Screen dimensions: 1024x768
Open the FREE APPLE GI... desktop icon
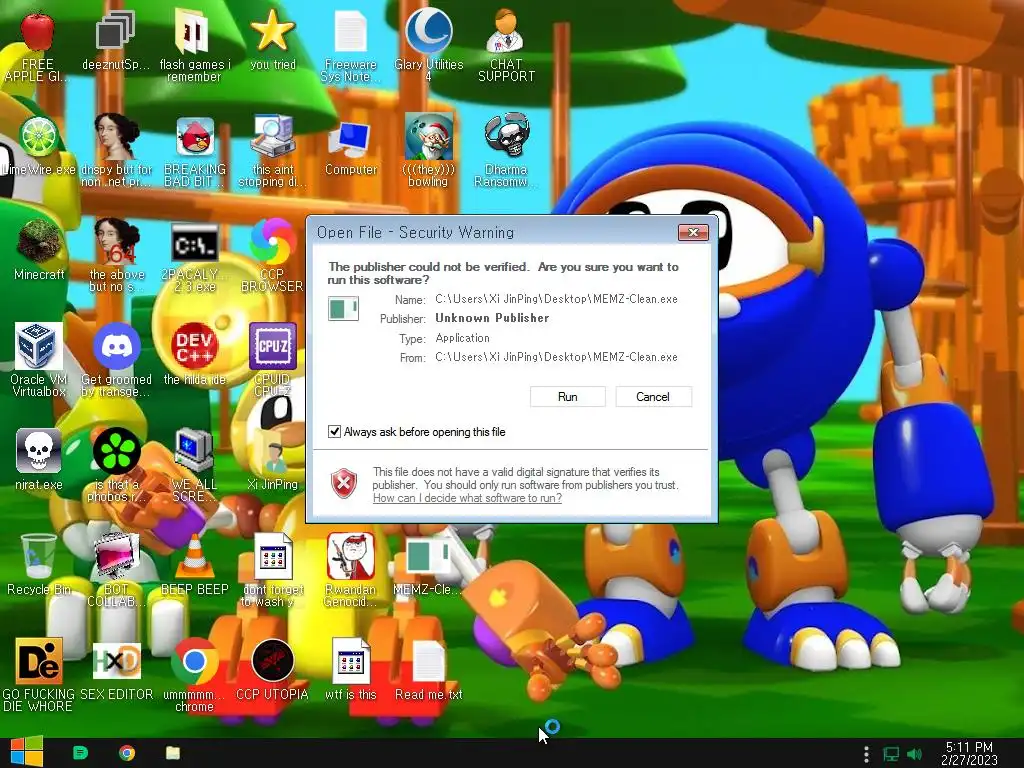click(37, 47)
